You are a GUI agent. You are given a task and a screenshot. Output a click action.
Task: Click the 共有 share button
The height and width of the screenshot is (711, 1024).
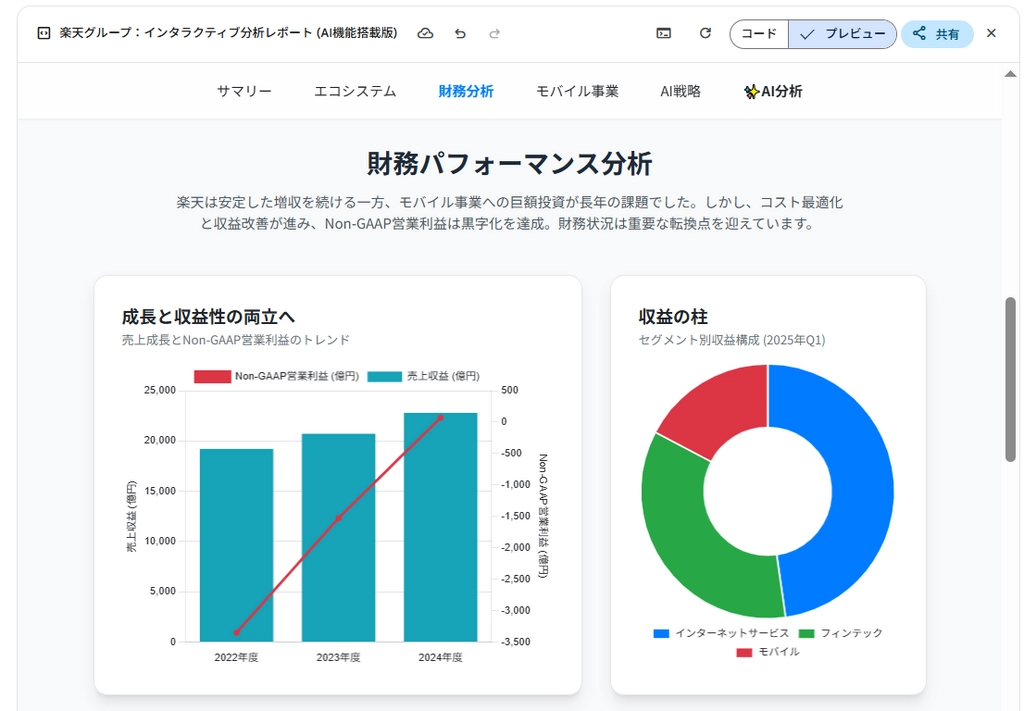click(x=937, y=34)
